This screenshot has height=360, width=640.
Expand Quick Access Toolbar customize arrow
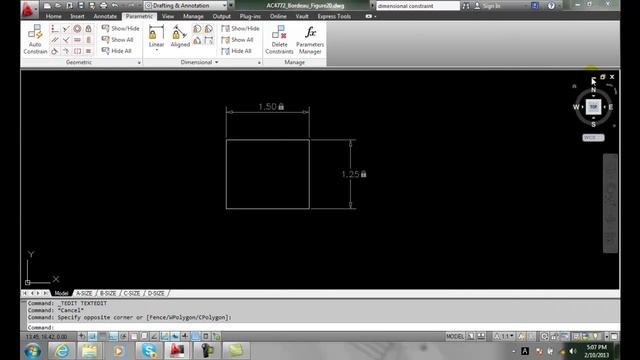(x=231, y=6)
